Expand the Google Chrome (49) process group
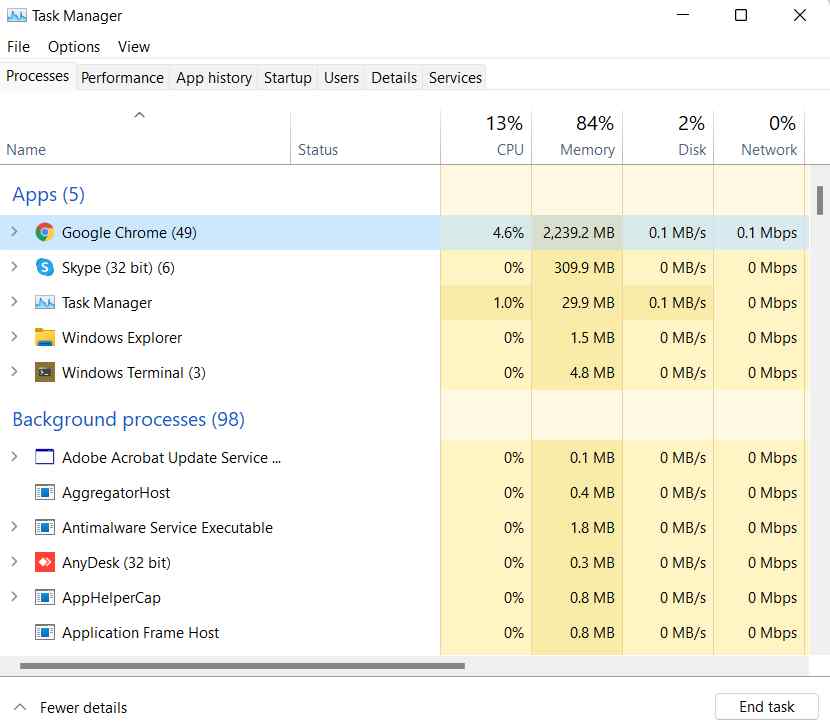The width and height of the screenshot is (830, 727). [14, 232]
